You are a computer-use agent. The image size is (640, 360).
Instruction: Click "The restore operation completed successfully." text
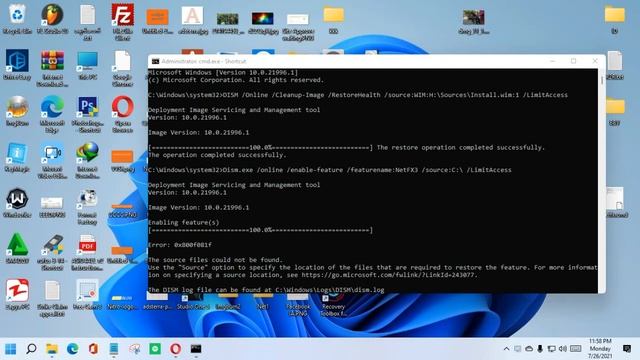click(461, 147)
